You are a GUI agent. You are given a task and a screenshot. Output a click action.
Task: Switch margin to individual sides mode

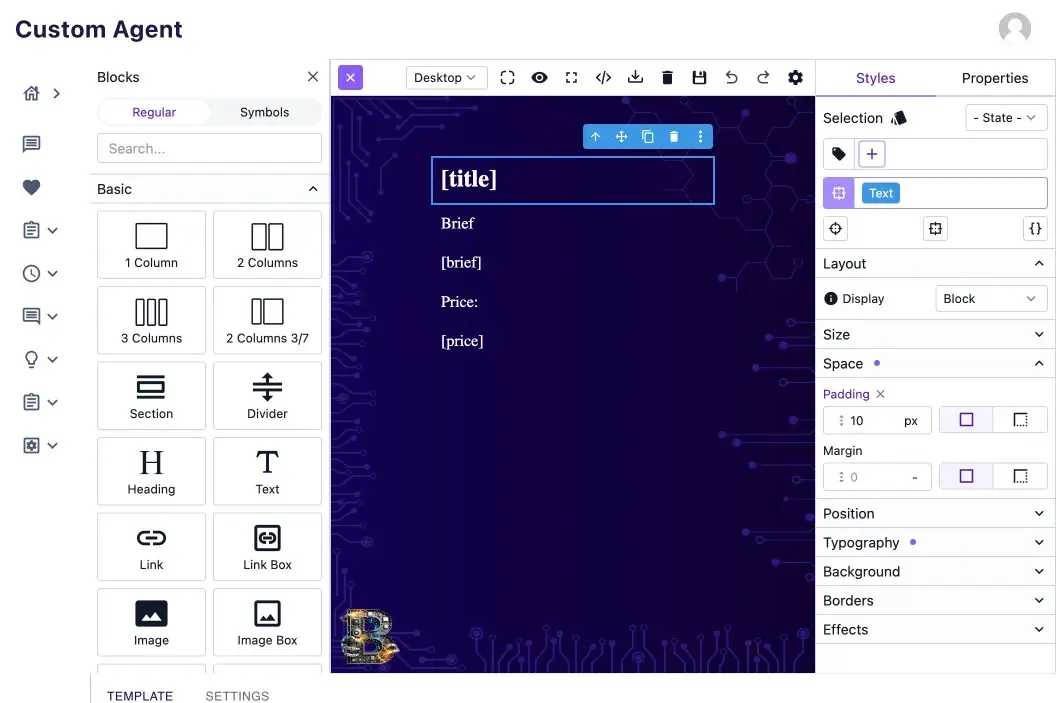pos(1020,476)
